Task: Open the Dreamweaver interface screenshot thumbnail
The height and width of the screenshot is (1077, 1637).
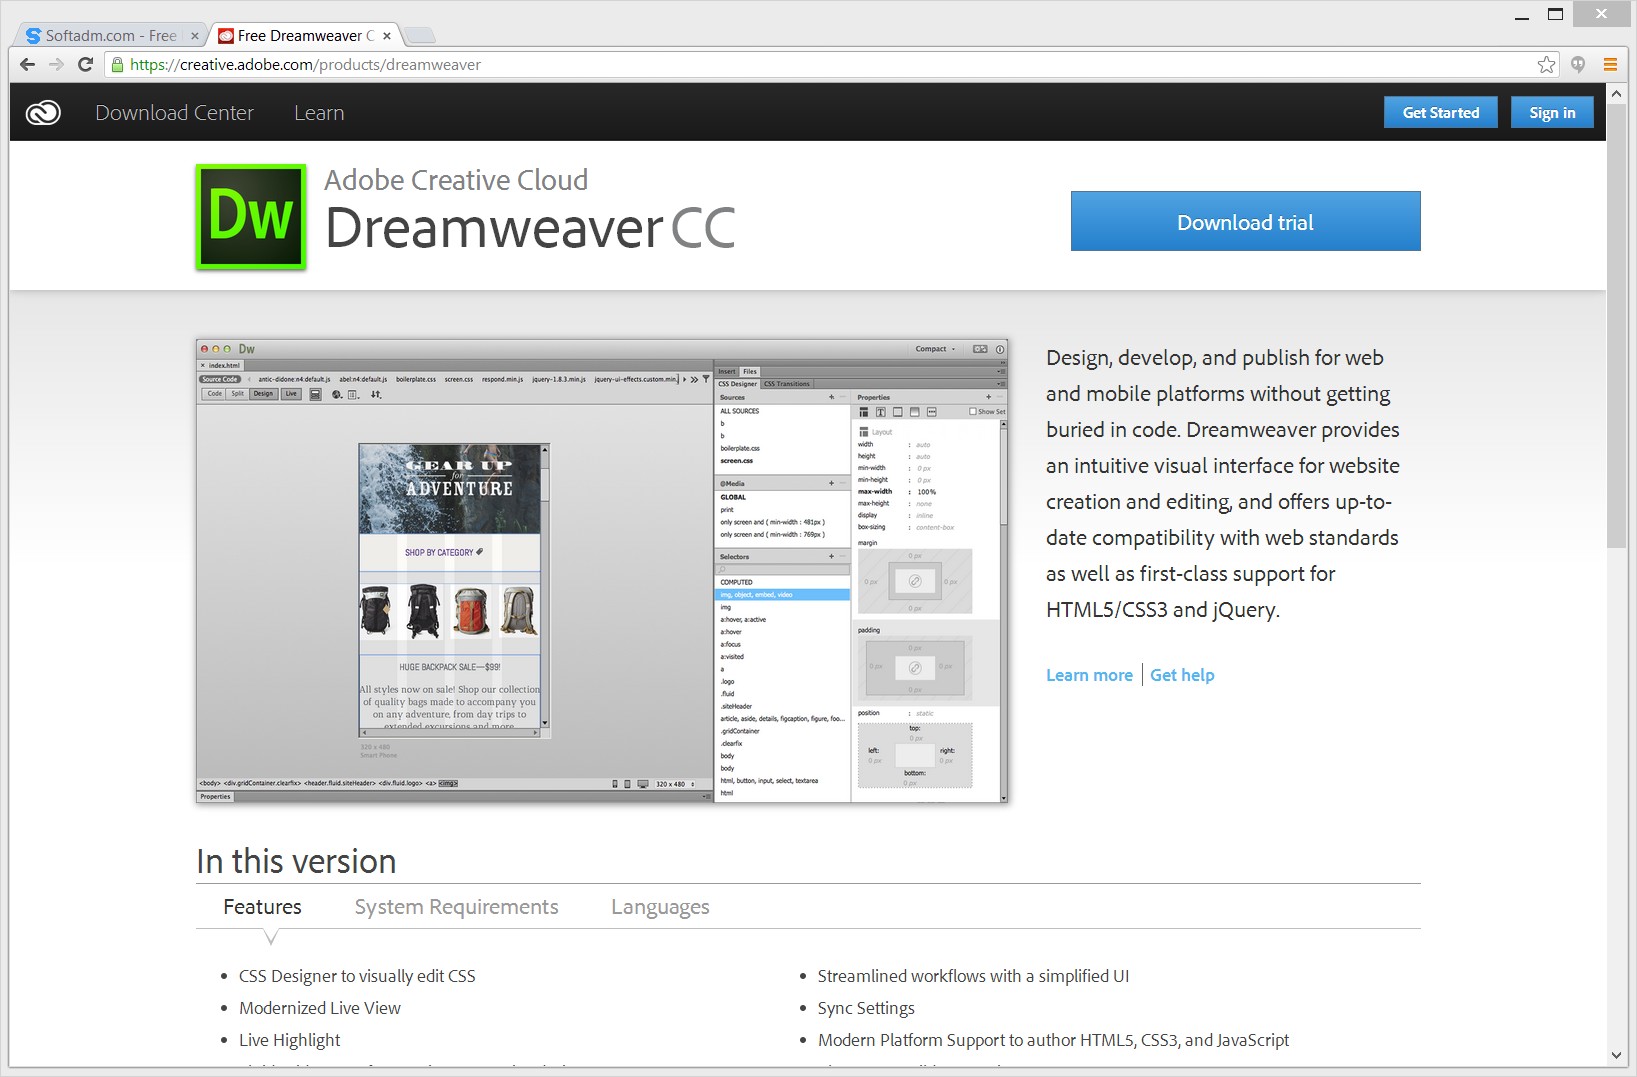Action: (x=602, y=570)
